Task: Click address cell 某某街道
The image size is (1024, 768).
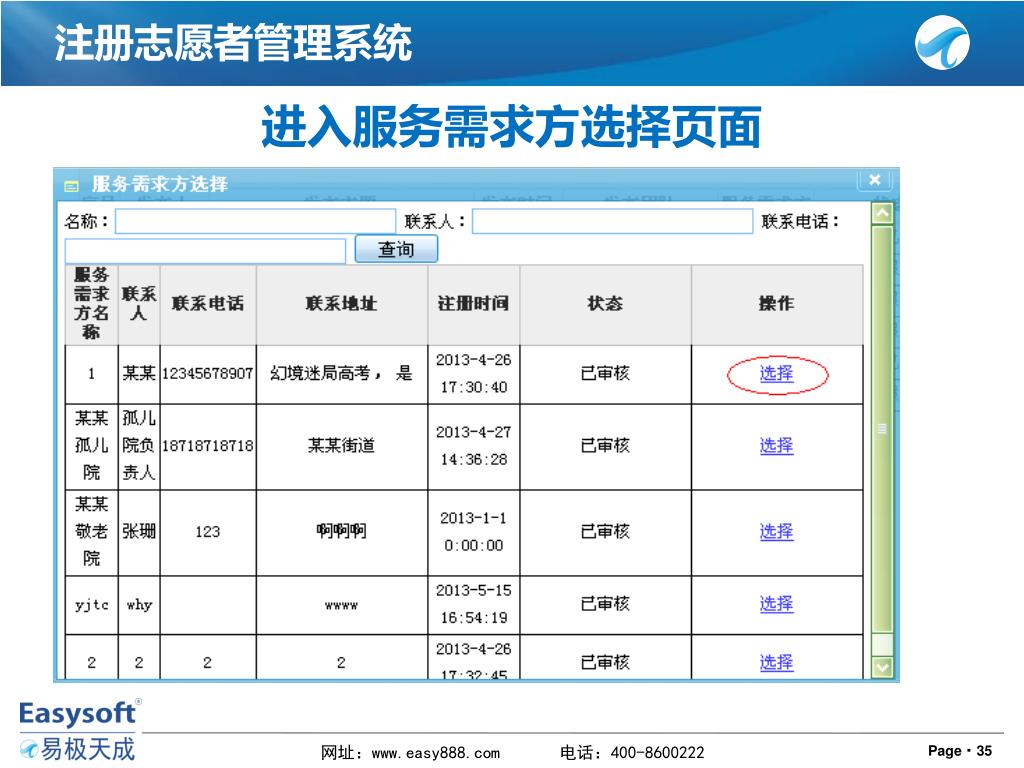Action: (x=342, y=446)
